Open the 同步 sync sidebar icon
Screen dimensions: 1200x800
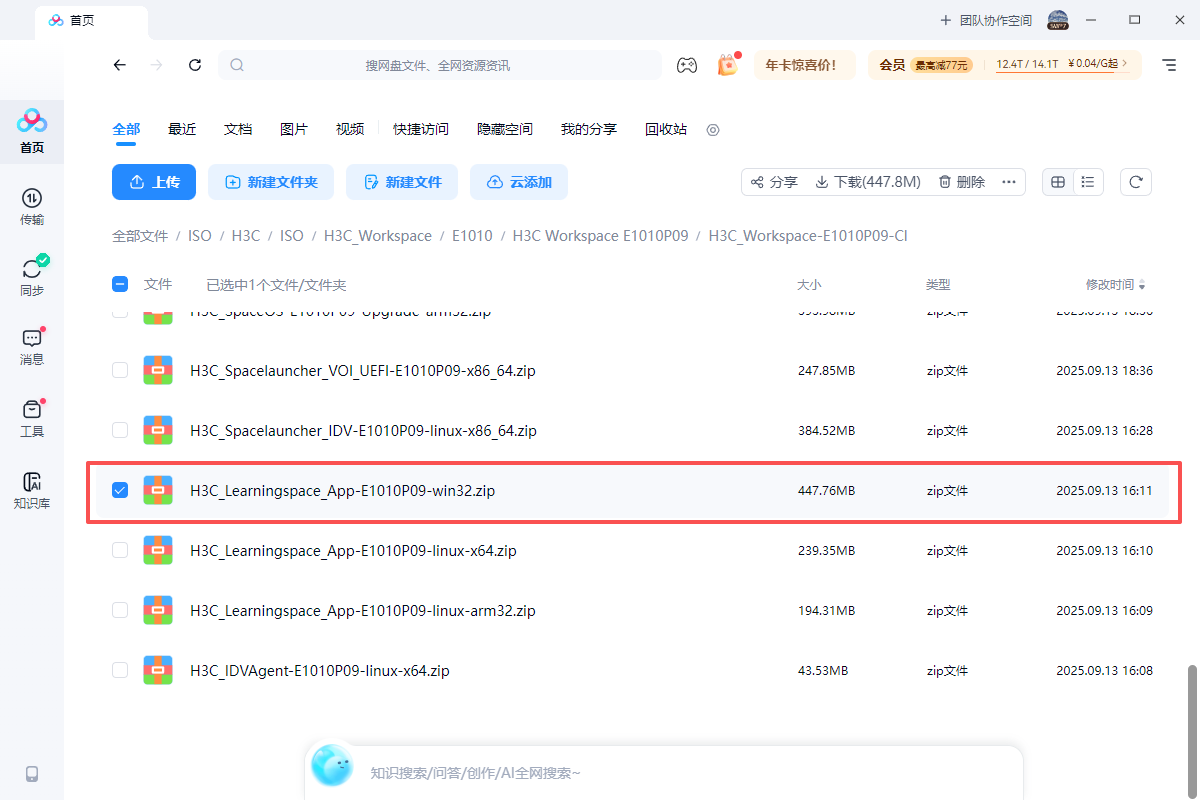pos(32,277)
